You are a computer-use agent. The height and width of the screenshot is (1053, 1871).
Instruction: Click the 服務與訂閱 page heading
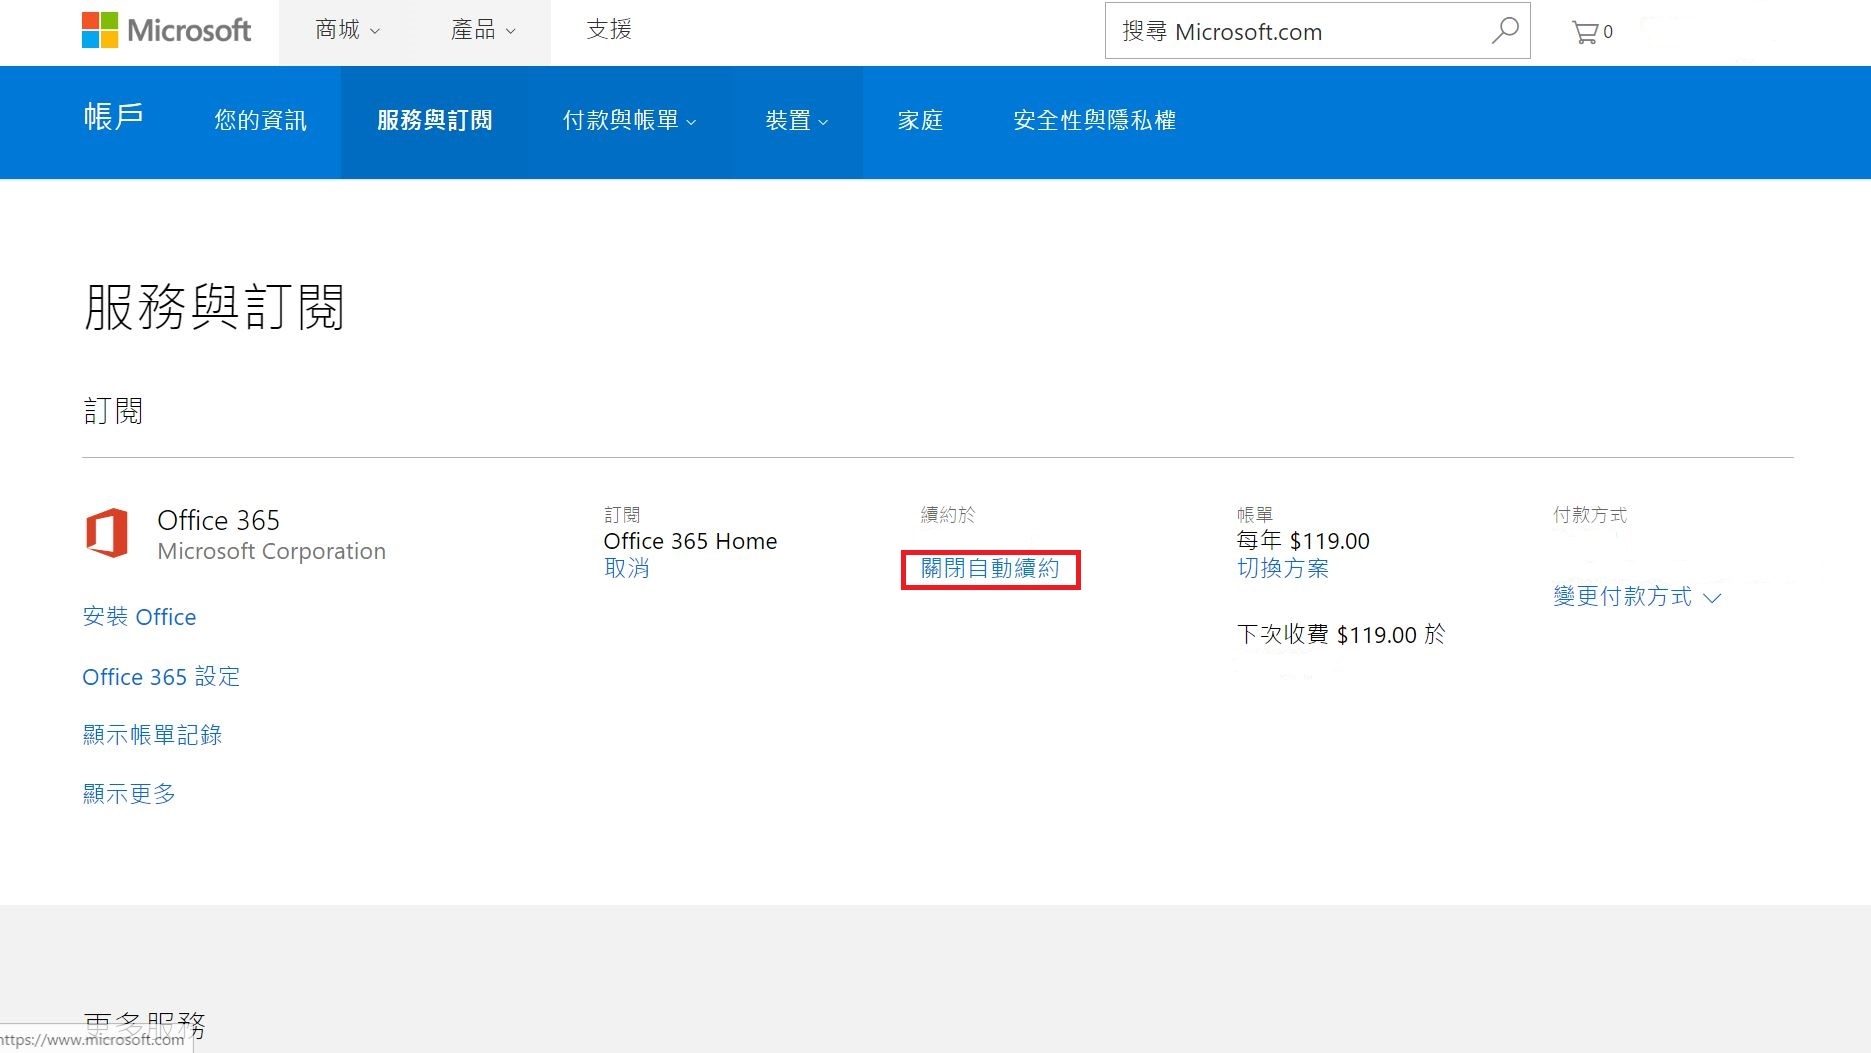point(214,307)
